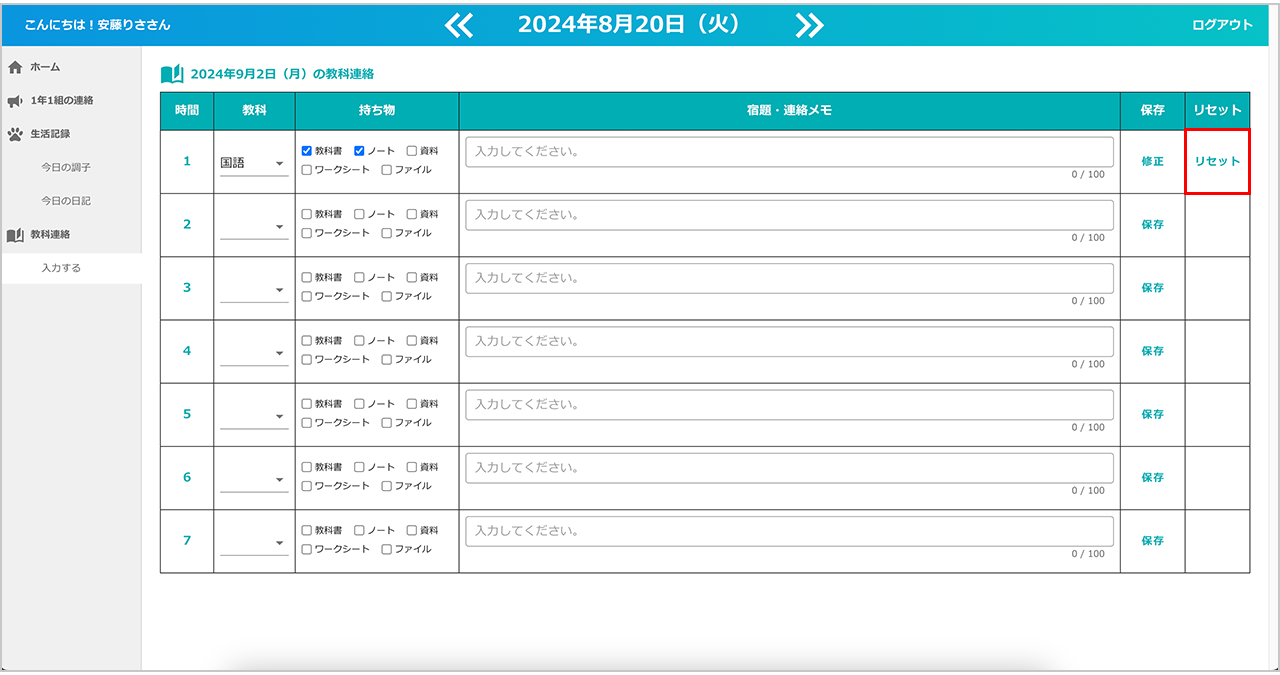
Task: Uncheck 教科書 checkbox in period 1
Action: (x=307, y=151)
